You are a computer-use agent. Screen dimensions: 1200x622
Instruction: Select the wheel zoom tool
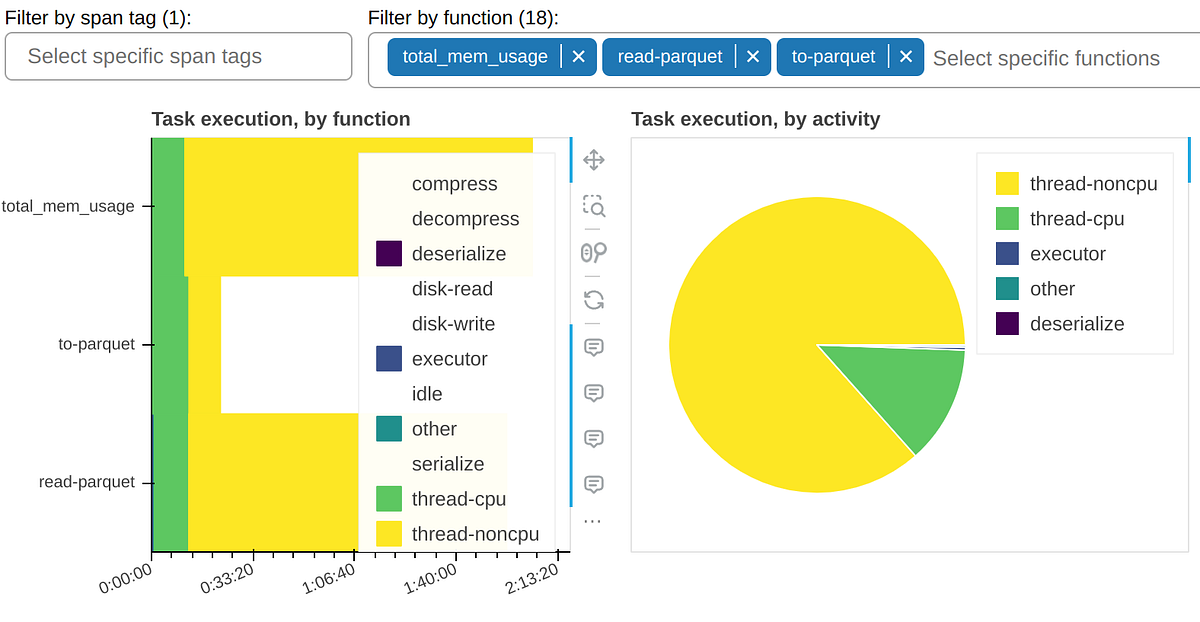(594, 253)
